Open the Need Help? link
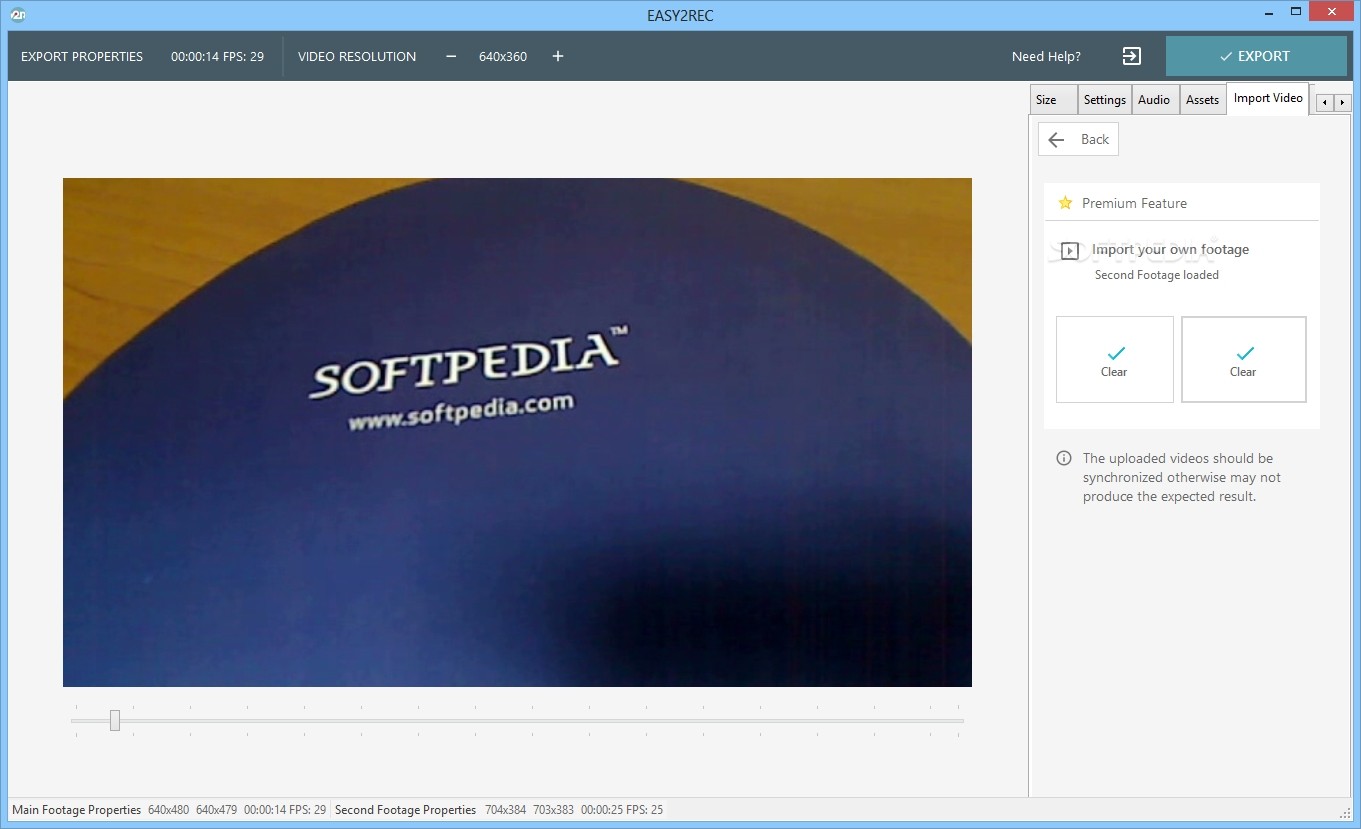Viewport: 1361px width, 829px height. (1046, 56)
